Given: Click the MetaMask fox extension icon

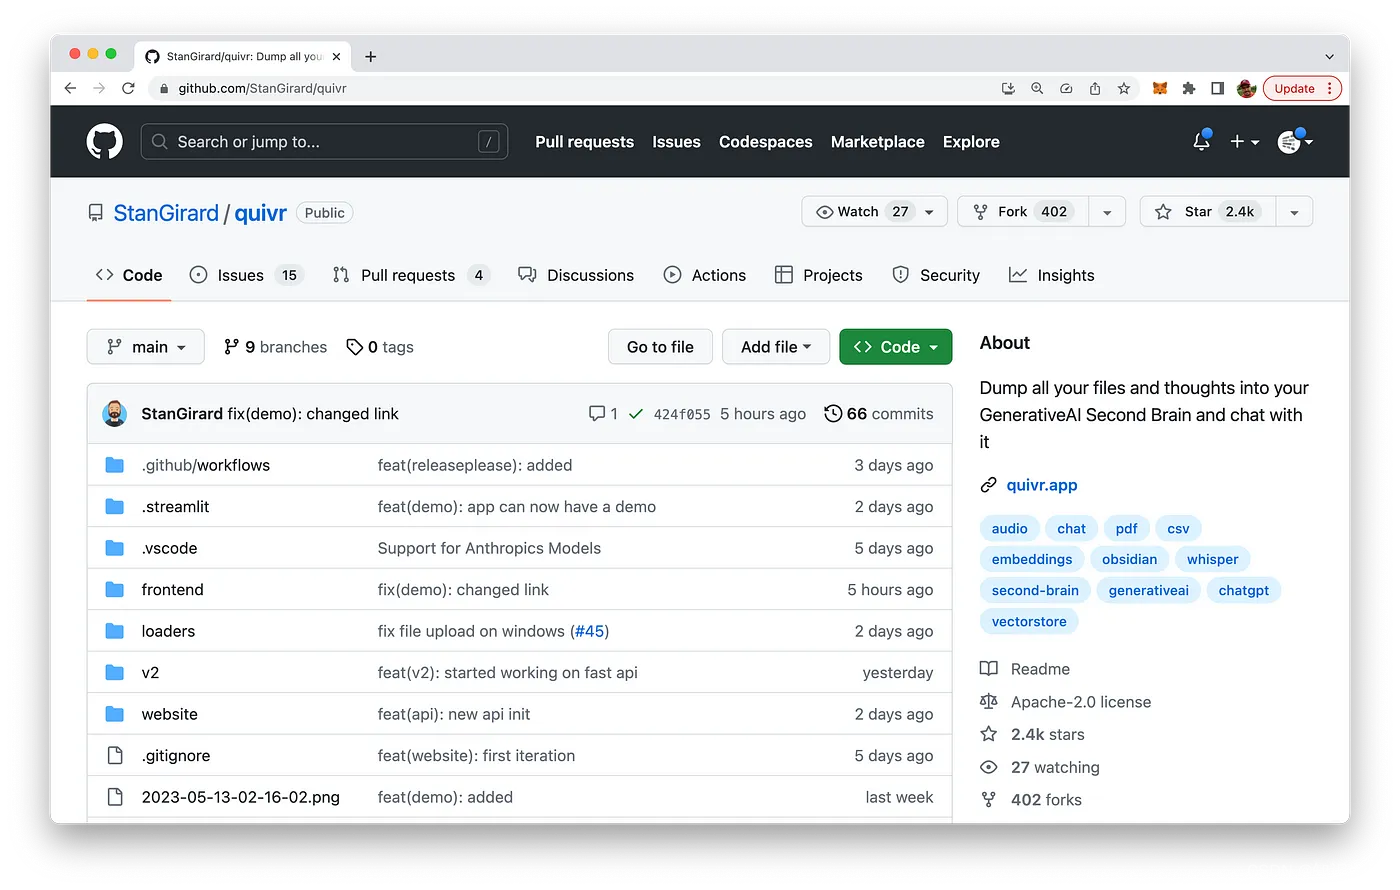Looking at the screenshot, I should (x=1160, y=88).
